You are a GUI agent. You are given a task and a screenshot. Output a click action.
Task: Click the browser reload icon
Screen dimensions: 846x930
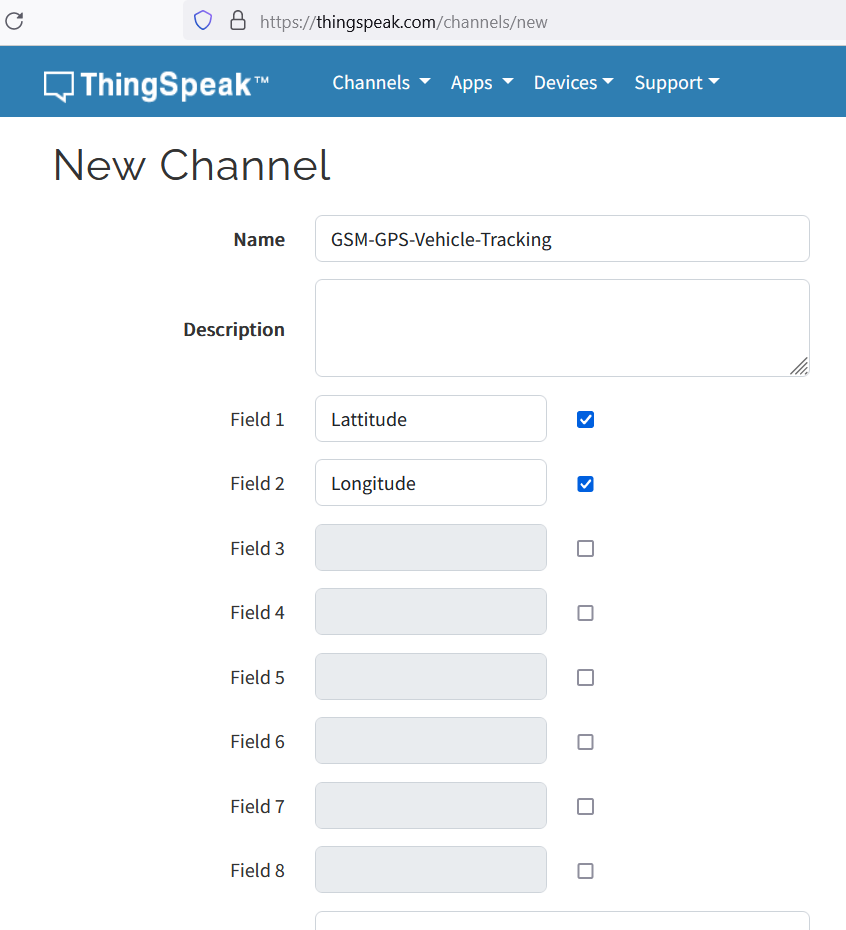tap(14, 21)
